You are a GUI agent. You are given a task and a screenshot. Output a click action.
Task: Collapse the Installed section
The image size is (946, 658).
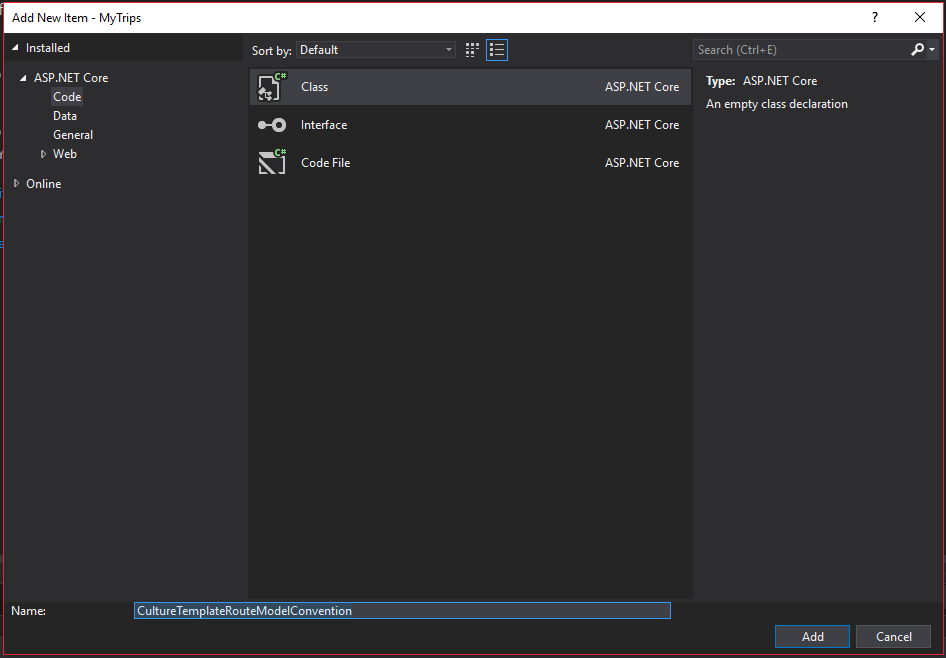click(16, 48)
